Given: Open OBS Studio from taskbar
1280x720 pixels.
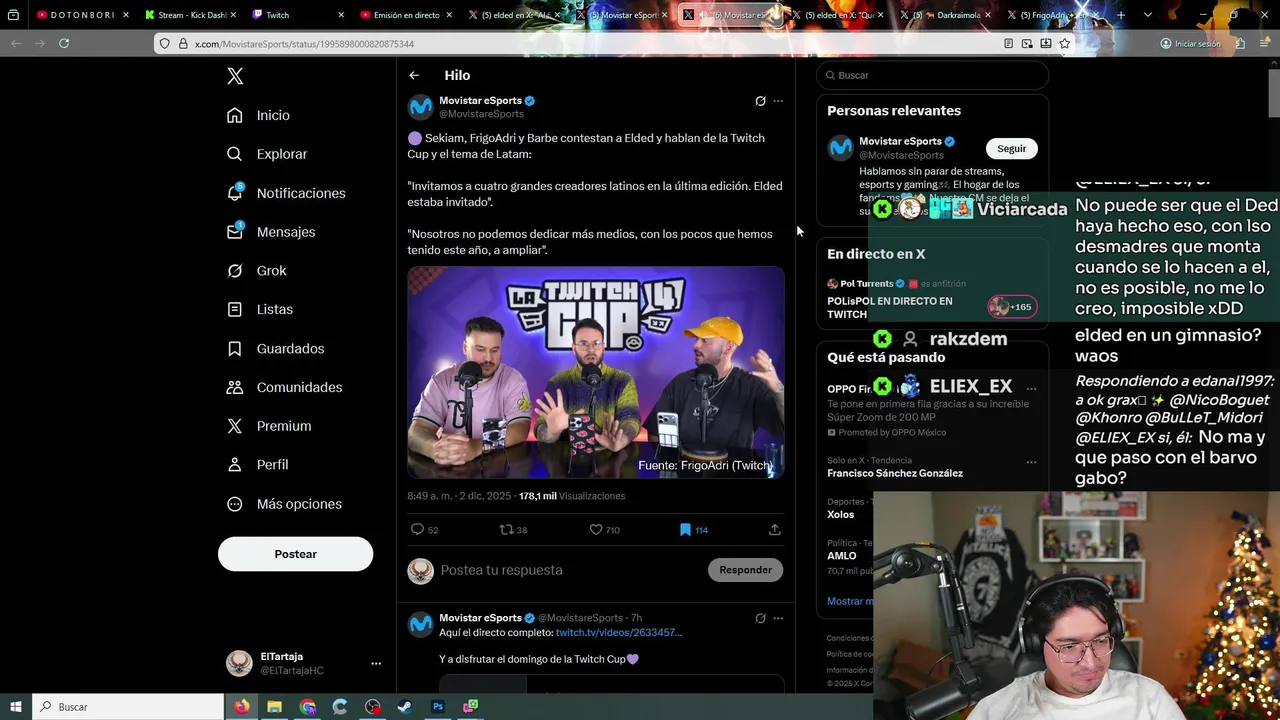Looking at the screenshot, I should (372, 707).
